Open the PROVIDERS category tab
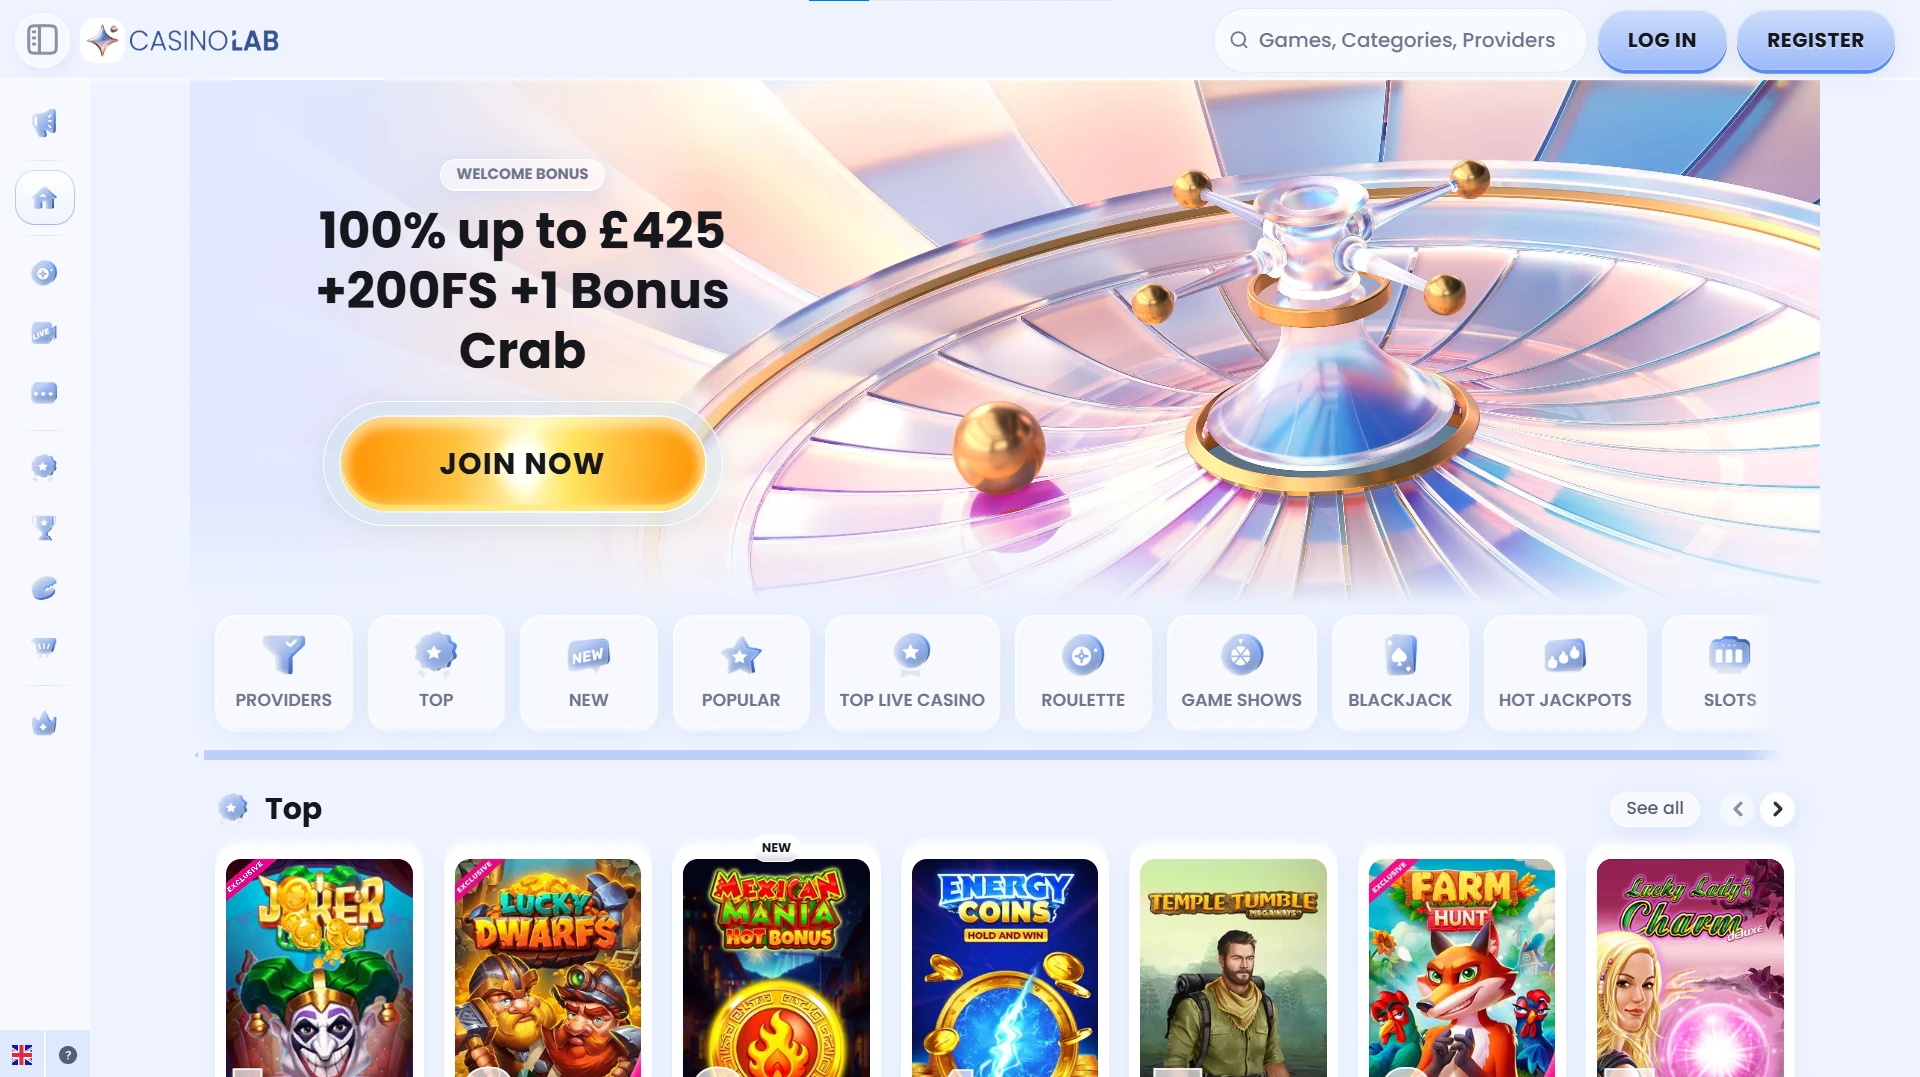The height and width of the screenshot is (1077, 1920). point(284,672)
